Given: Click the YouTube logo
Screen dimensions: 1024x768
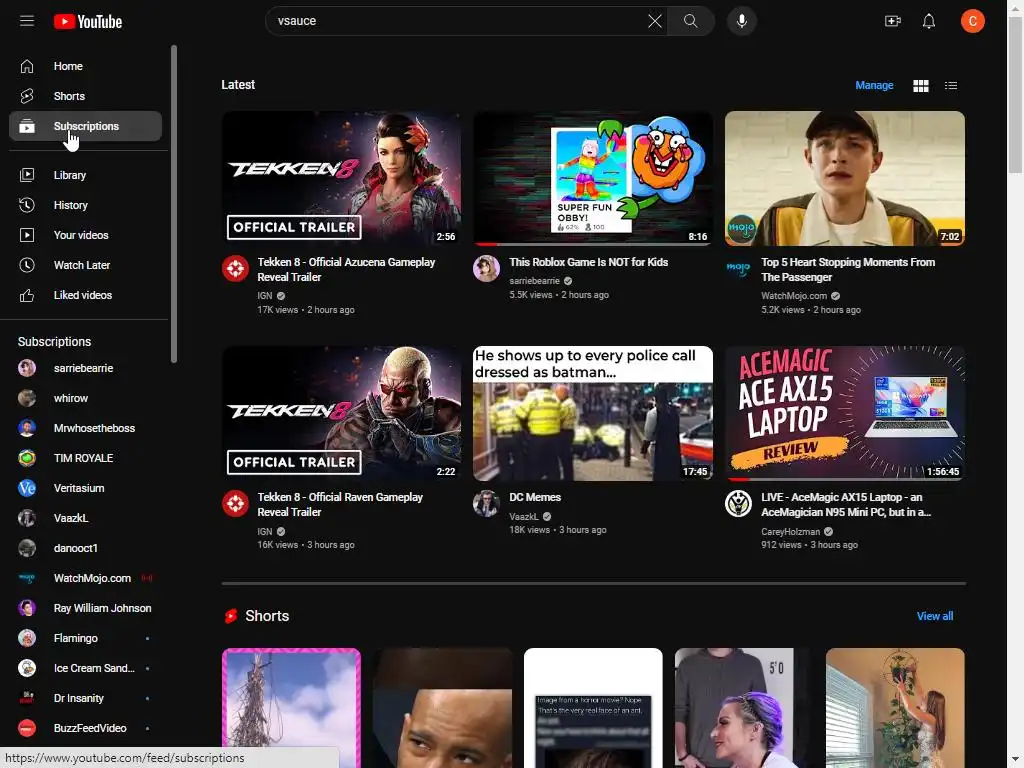Looking at the screenshot, I should coord(88,22).
